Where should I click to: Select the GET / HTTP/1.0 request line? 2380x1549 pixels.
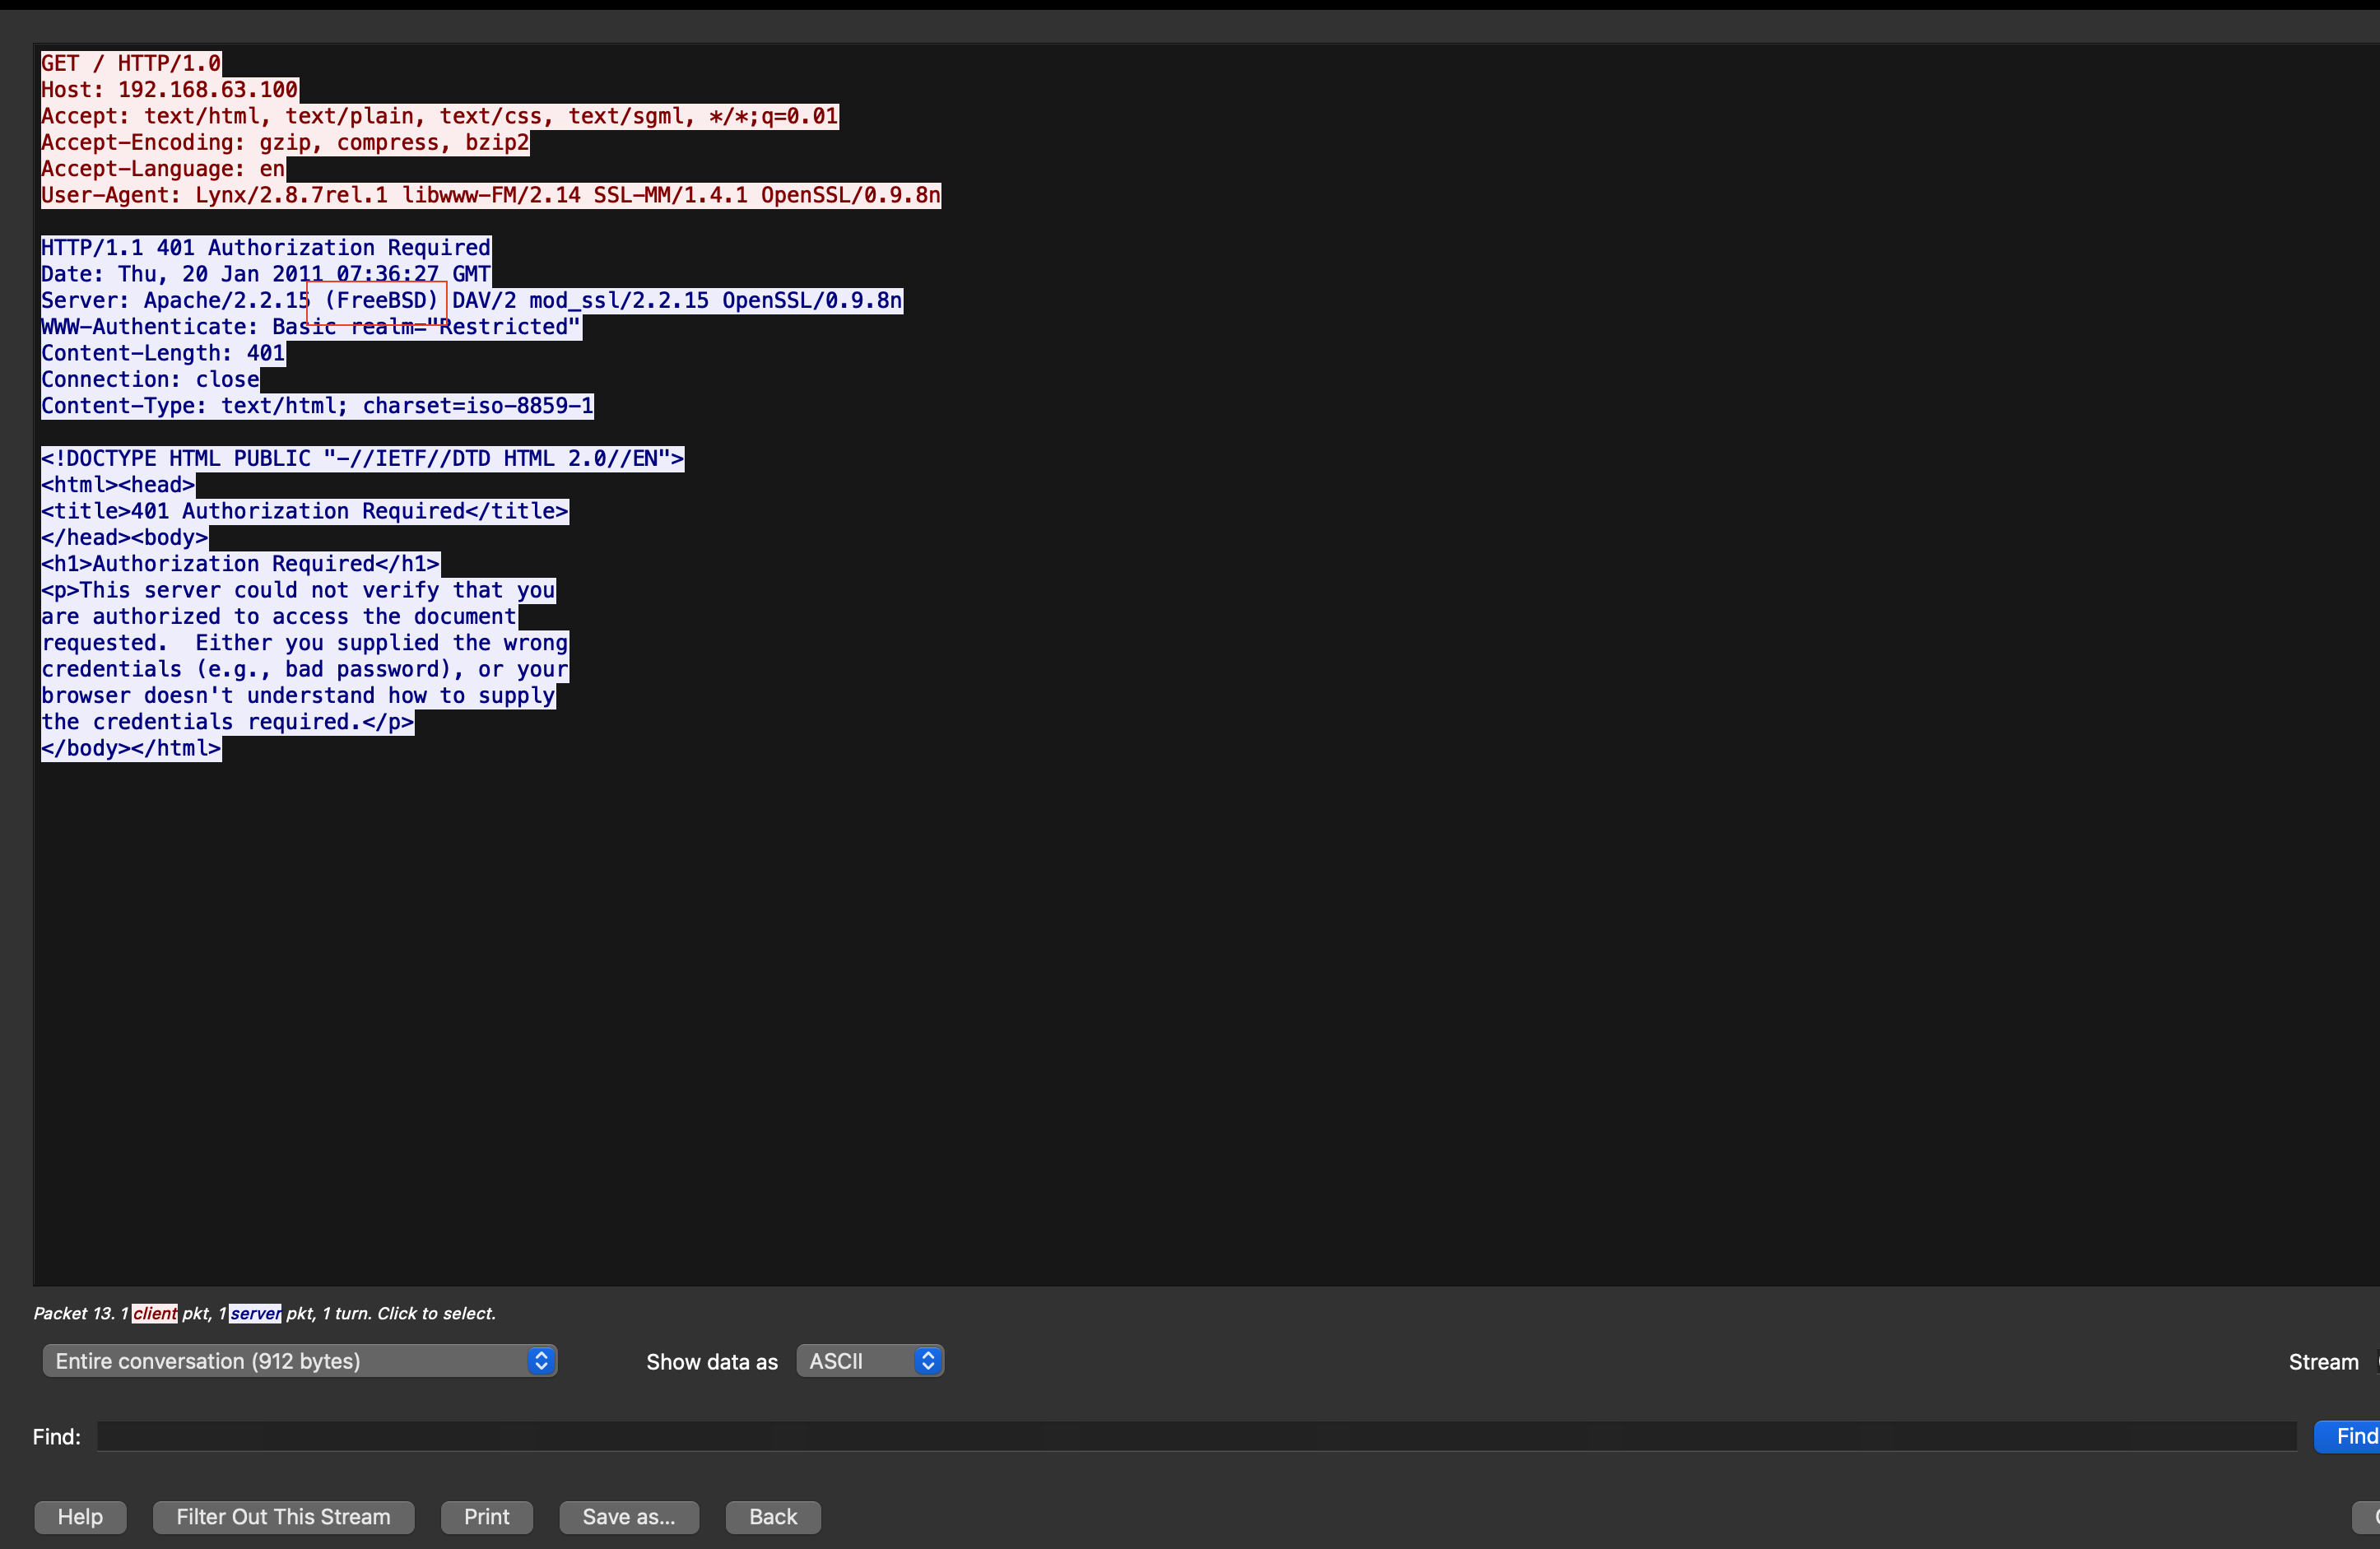coord(130,63)
